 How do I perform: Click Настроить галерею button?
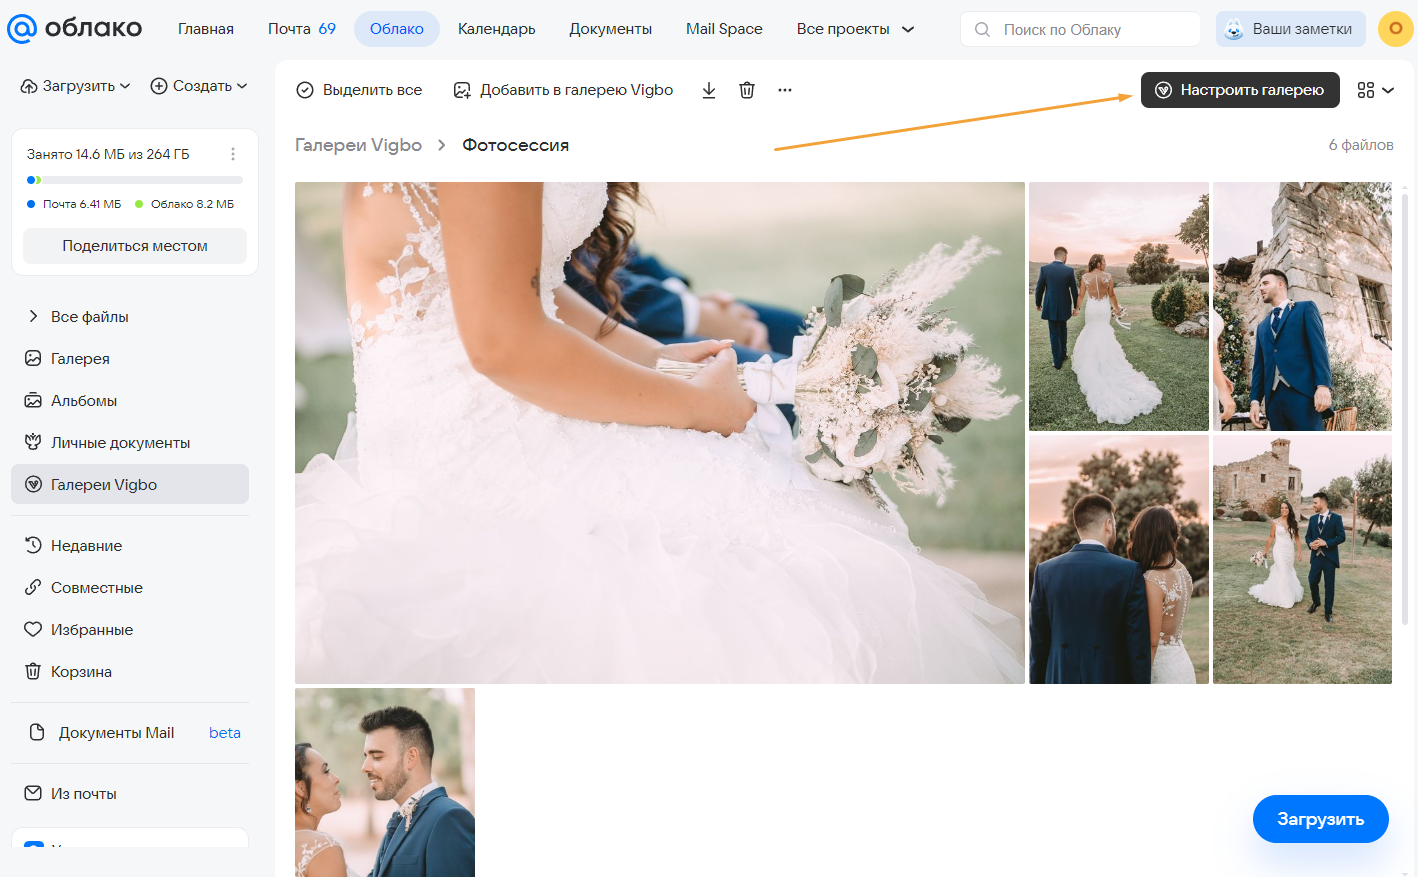(1240, 90)
